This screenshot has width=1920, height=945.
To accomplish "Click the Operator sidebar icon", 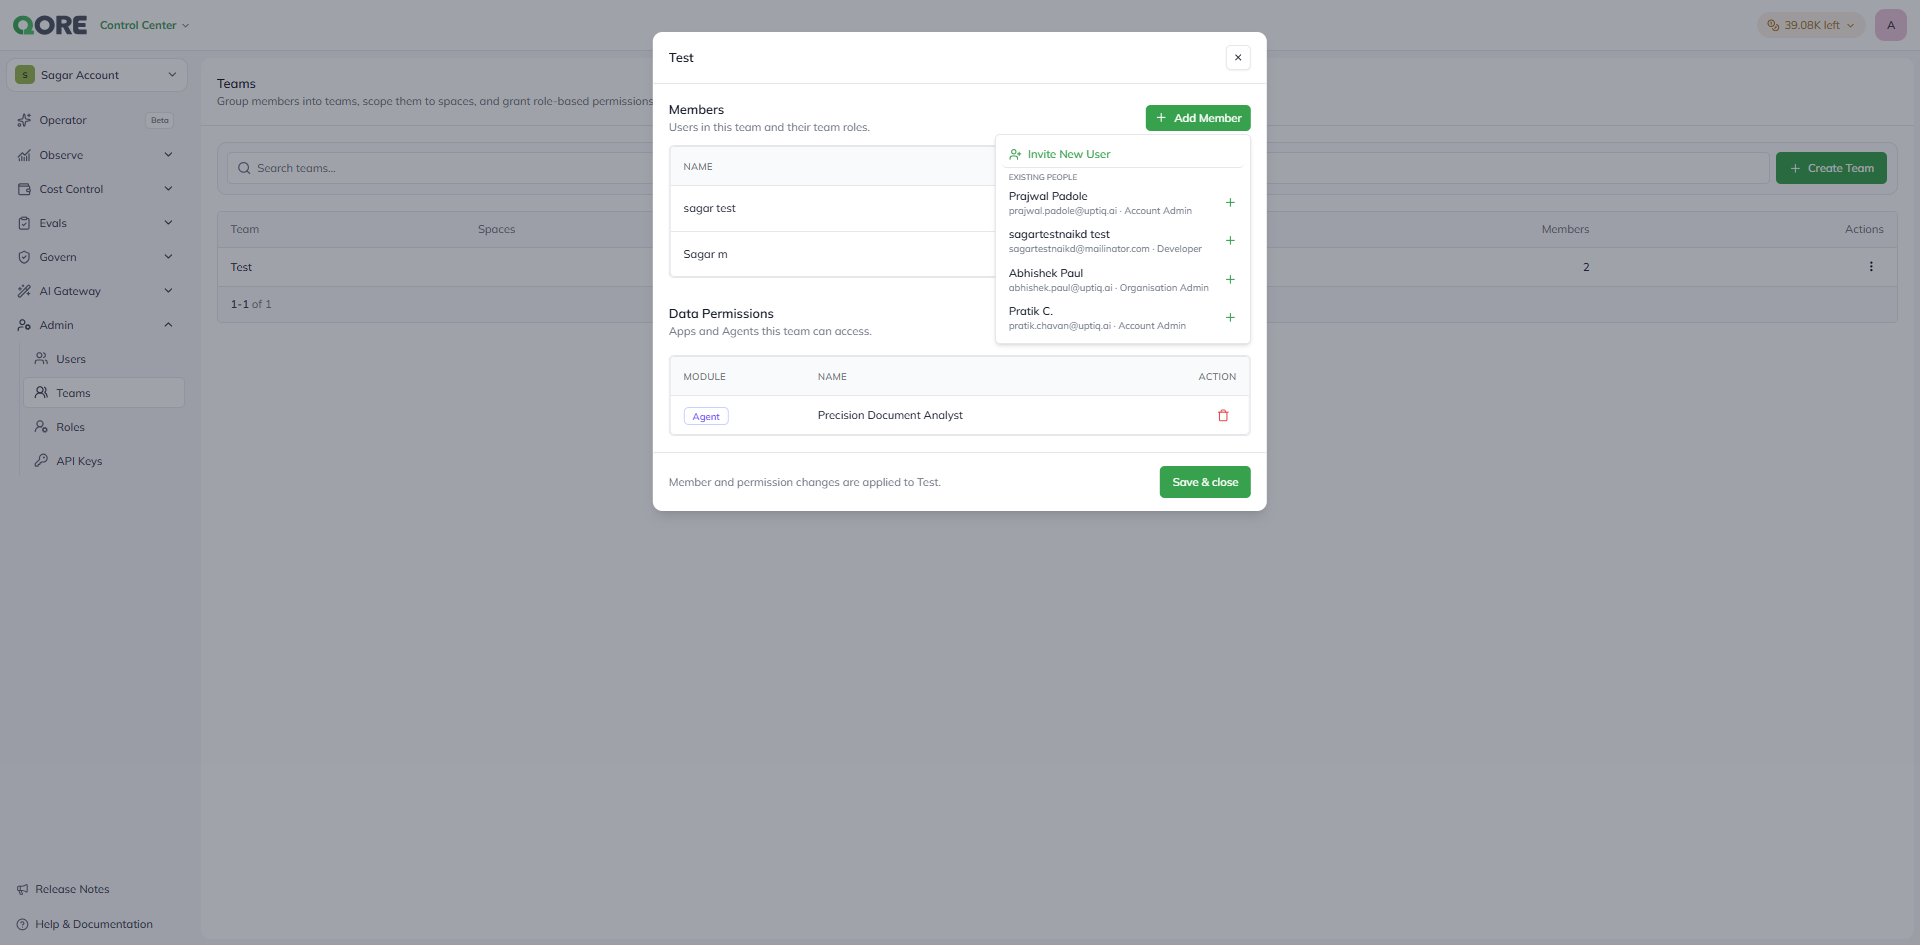I will [24, 121].
